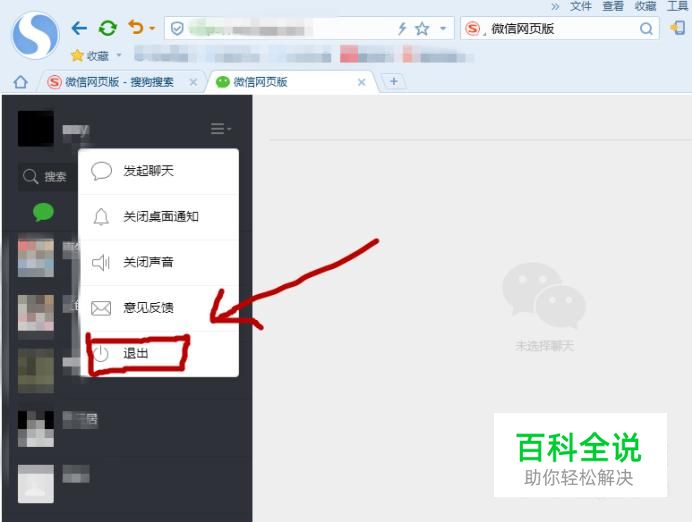Open dropdown beside the orange undo arrow
Screen dimensions: 692x522
152,28
